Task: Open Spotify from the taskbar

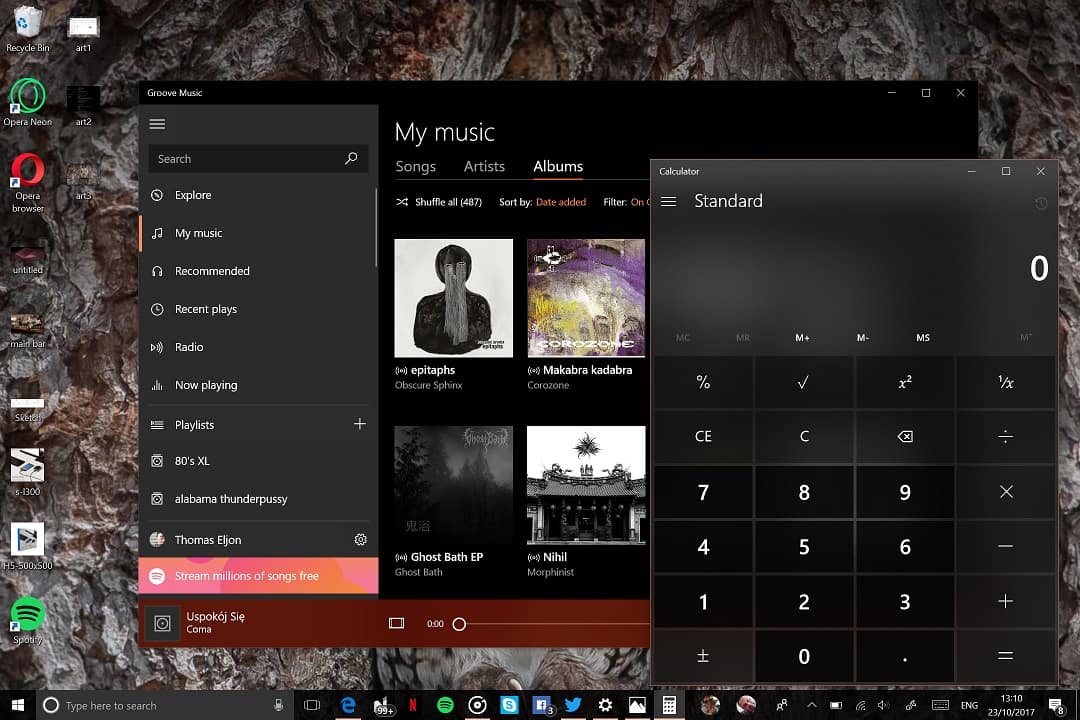Action: [445, 705]
